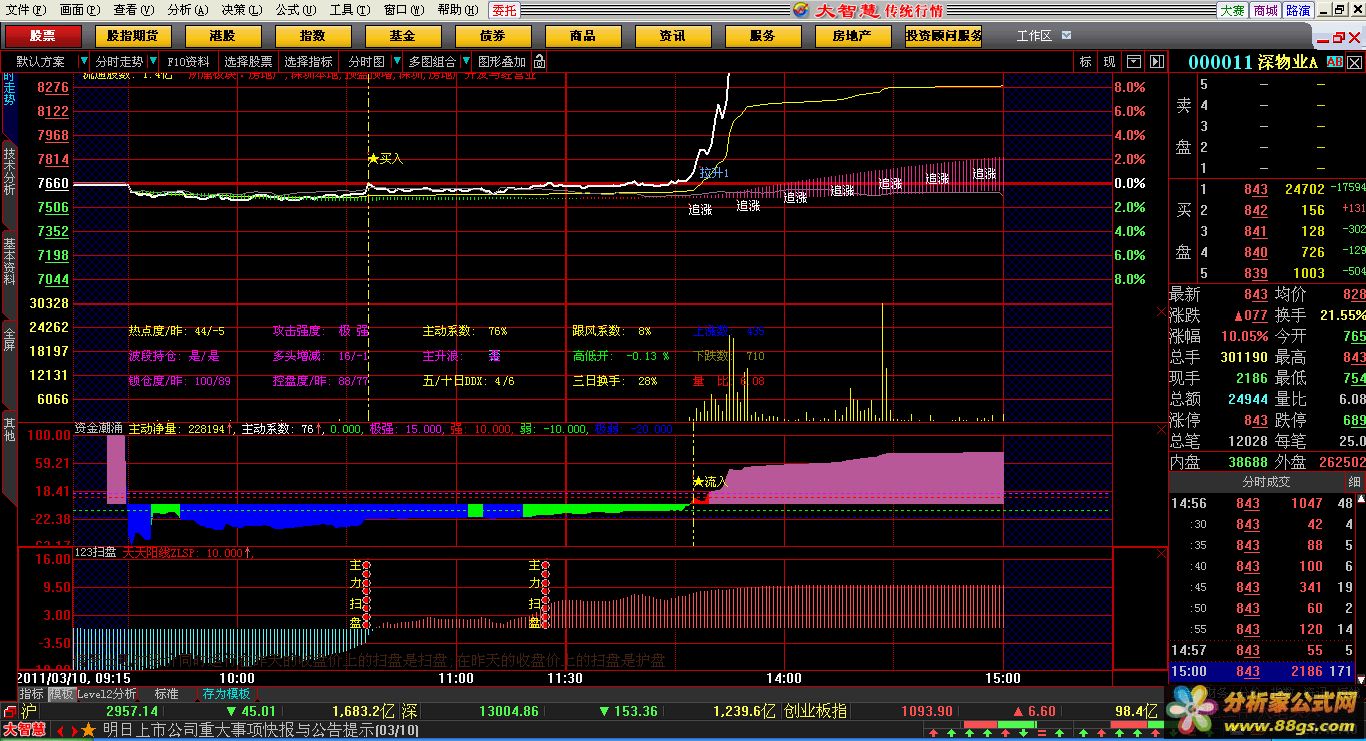The height and width of the screenshot is (741, 1366).
Task: Select the 基本资料 vertical side tab
Action: [9, 262]
